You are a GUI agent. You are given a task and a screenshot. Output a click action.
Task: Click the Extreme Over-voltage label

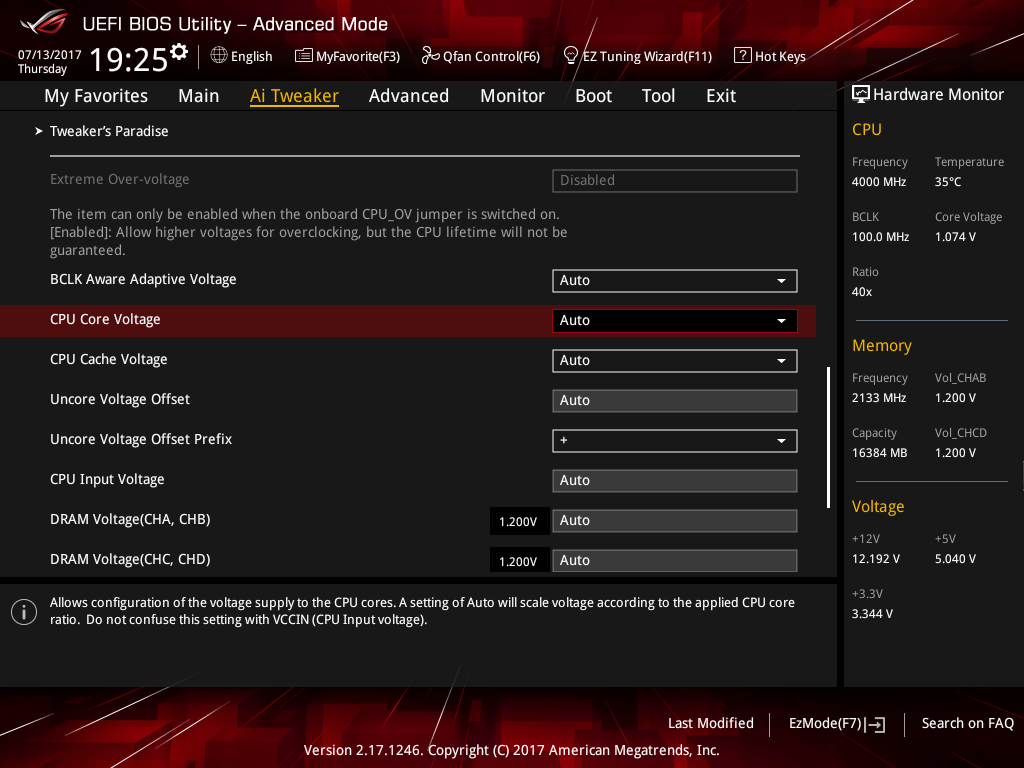[120, 180]
